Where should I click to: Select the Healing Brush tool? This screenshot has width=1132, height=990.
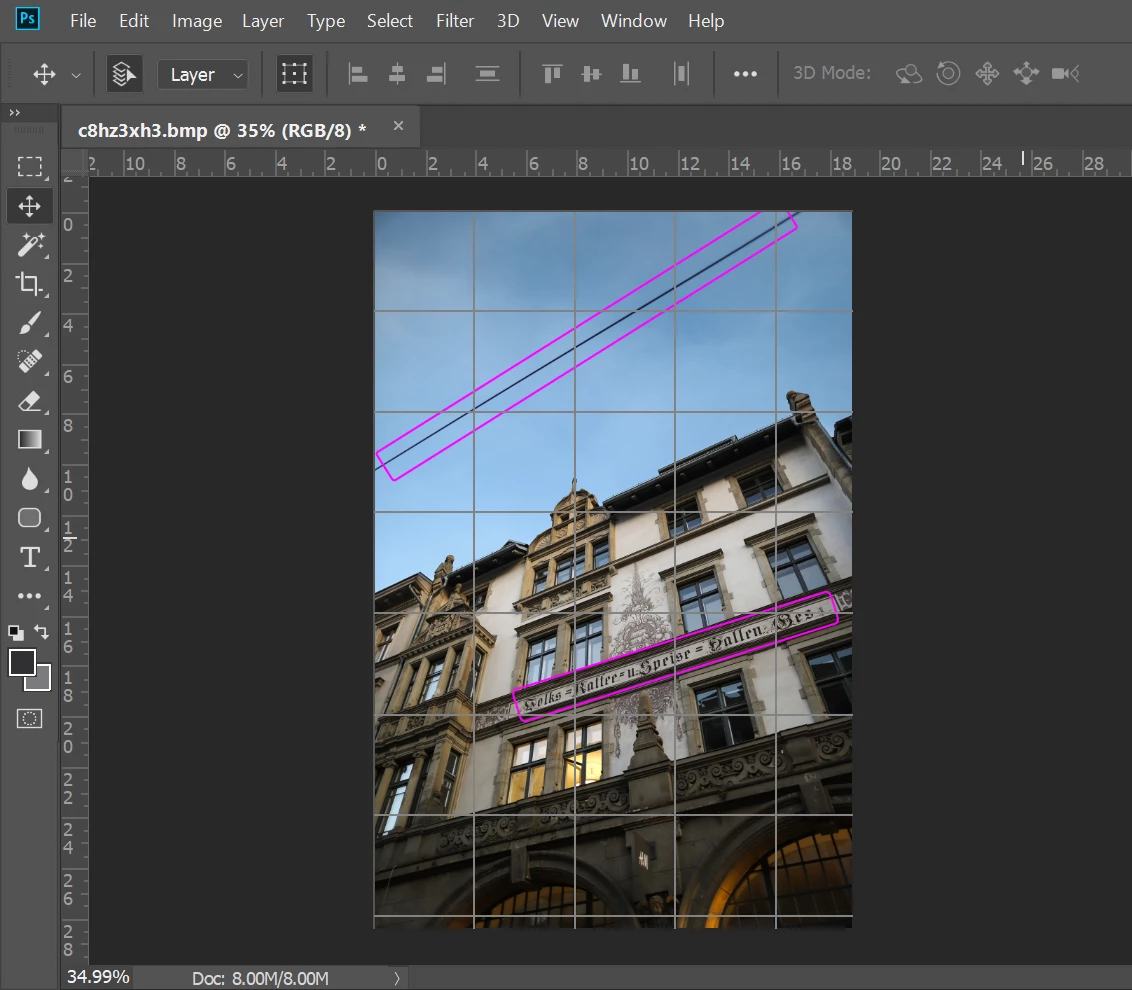30,361
